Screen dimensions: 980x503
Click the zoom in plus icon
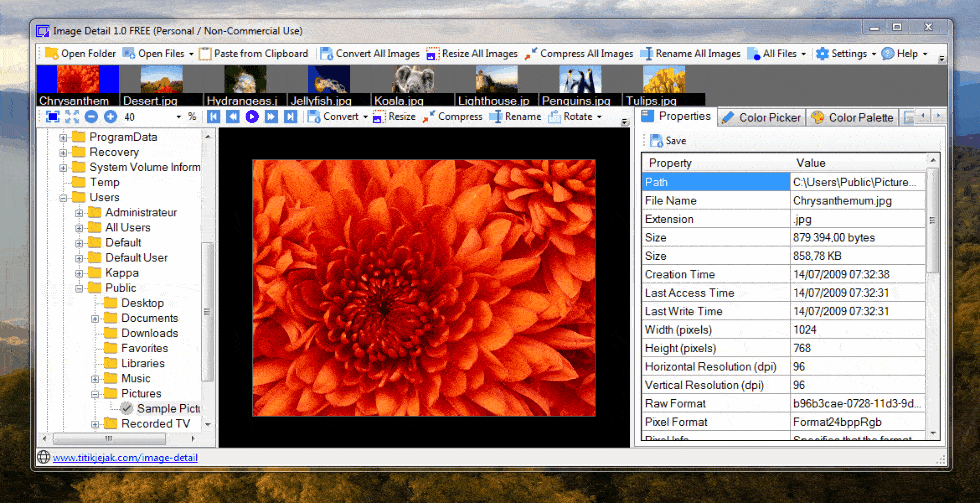pyautogui.click(x=111, y=117)
